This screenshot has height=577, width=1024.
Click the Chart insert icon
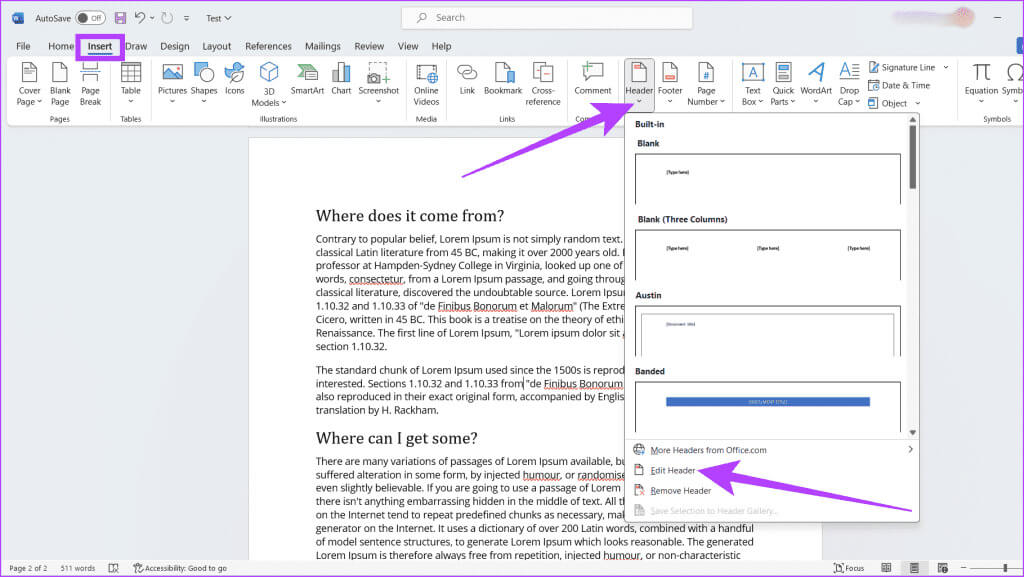tap(341, 82)
